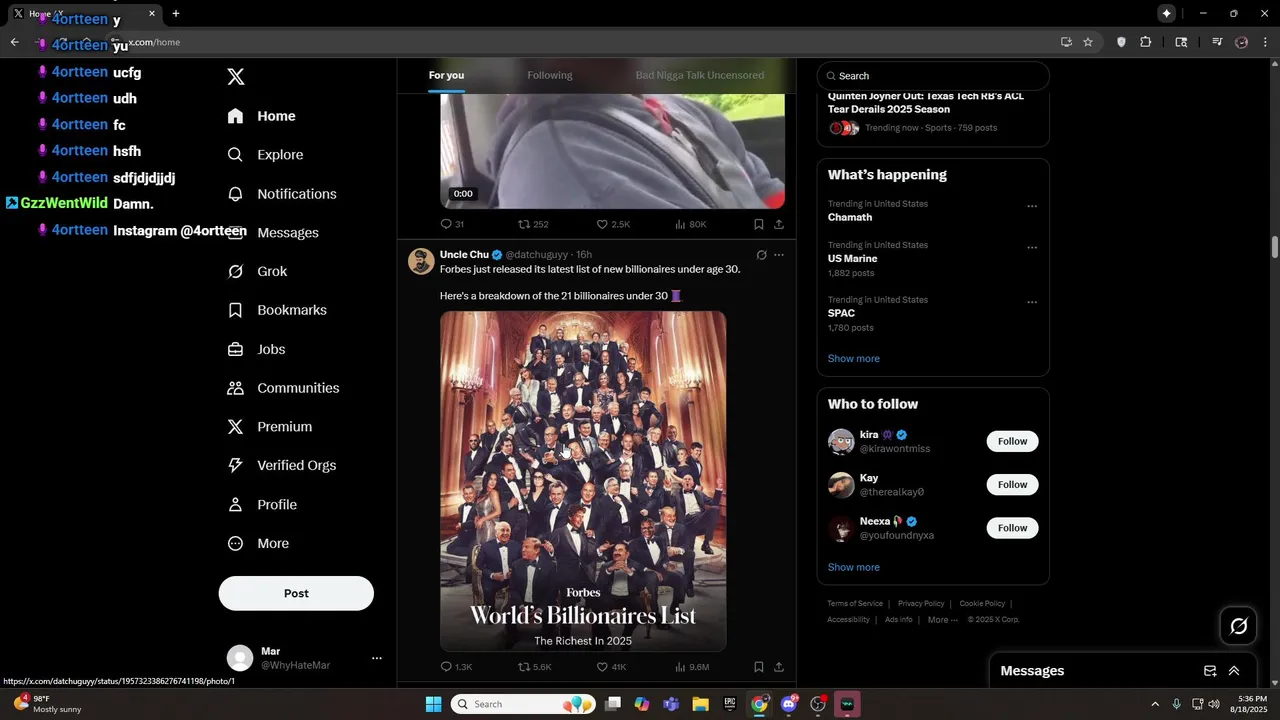This screenshot has width=1280, height=720.
Task: Open the Terms of Service link
Action: (855, 604)
